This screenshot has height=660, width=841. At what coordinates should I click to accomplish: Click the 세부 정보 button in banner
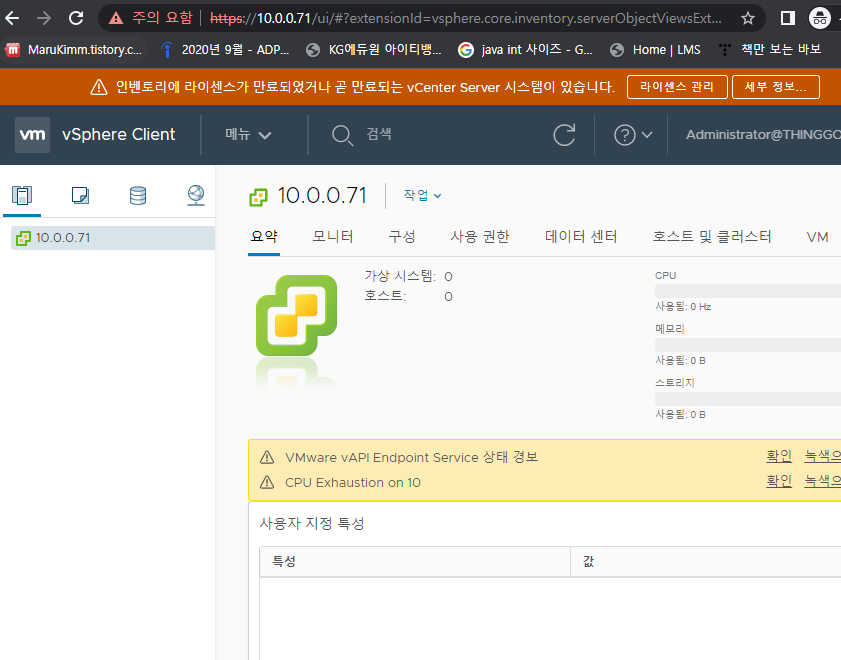coord(776,87)
